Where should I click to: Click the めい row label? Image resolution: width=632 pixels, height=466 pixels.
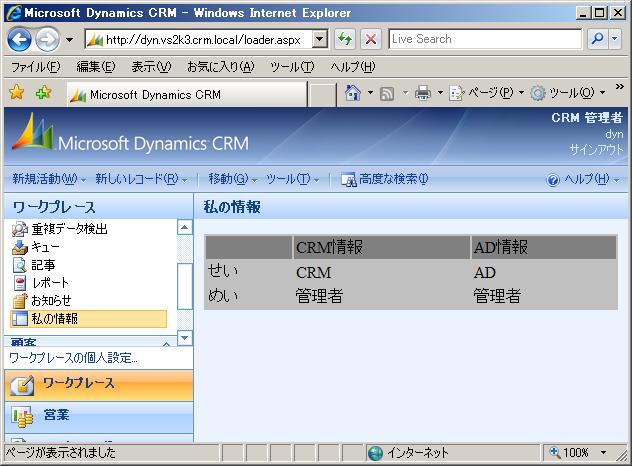[x=222, y=295]
